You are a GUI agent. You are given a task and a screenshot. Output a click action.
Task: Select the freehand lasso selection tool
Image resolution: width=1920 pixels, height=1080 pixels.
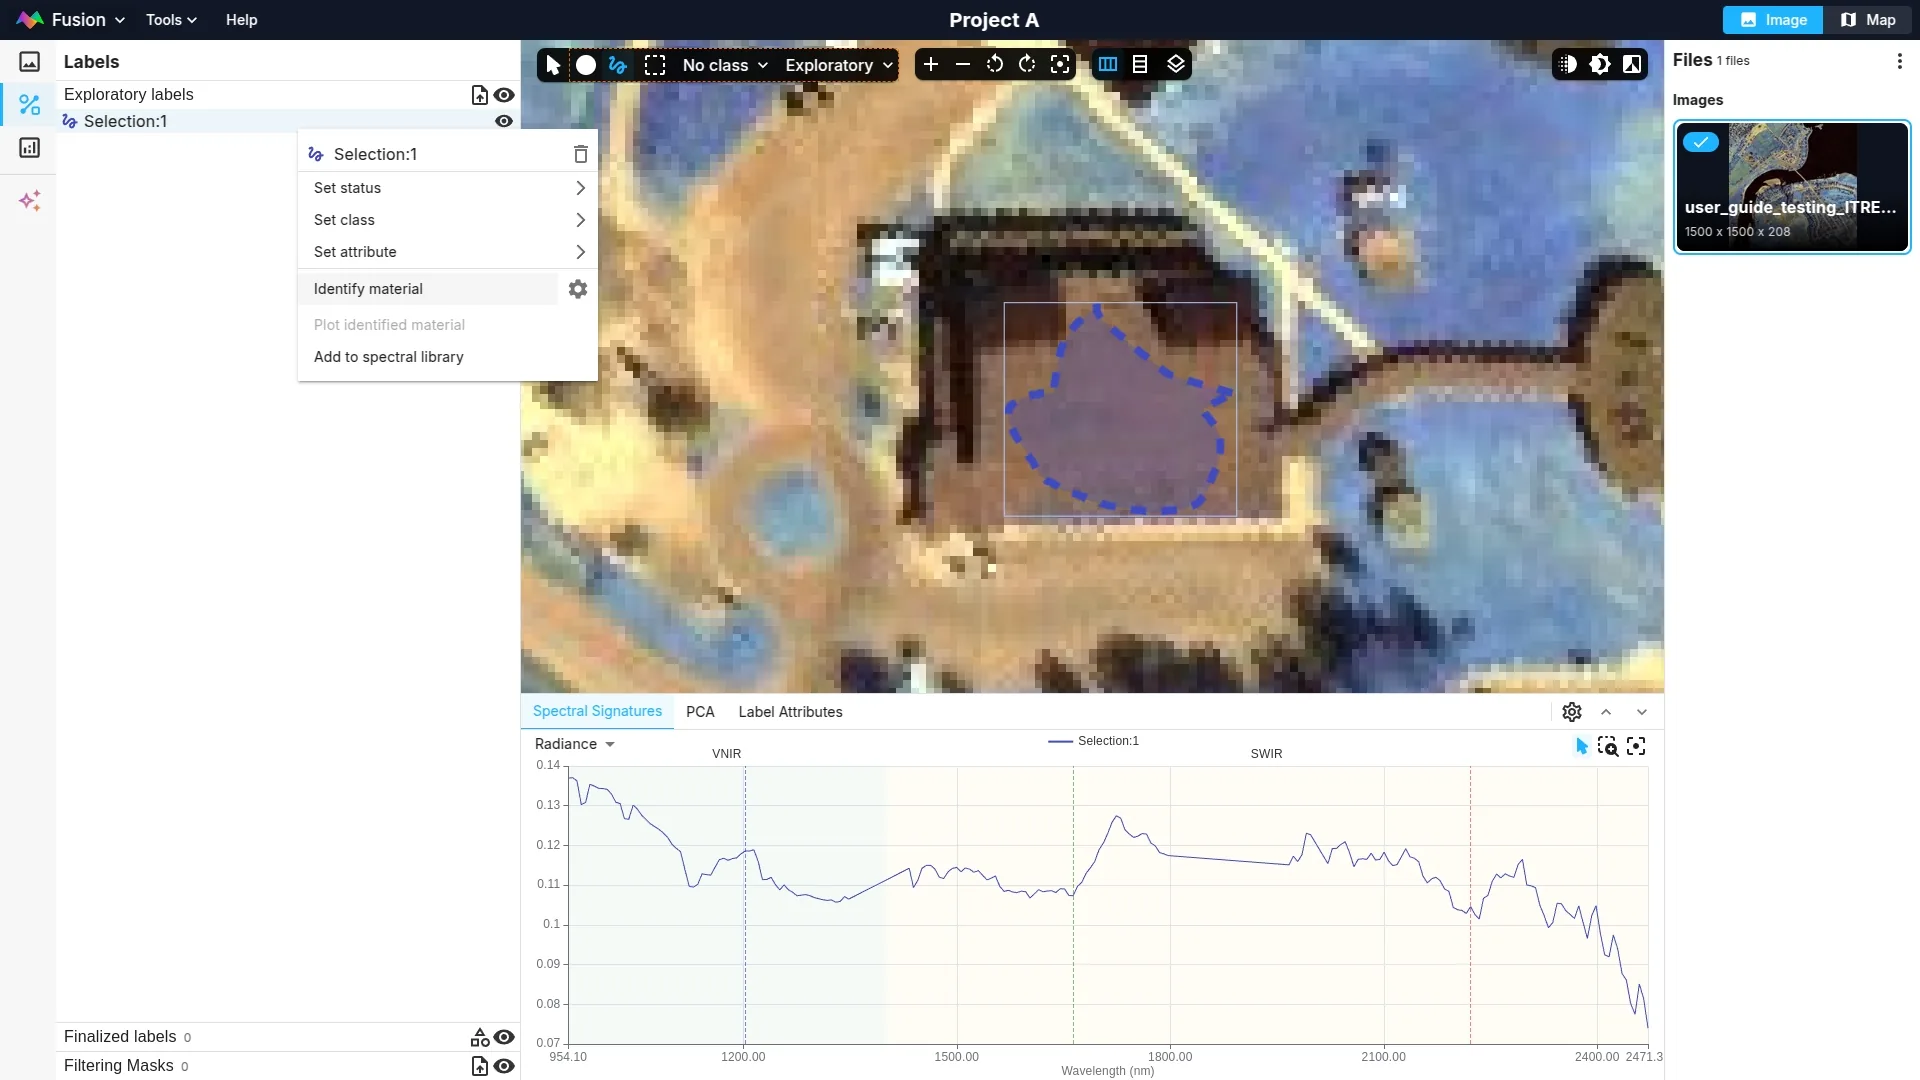coord(618,65)
